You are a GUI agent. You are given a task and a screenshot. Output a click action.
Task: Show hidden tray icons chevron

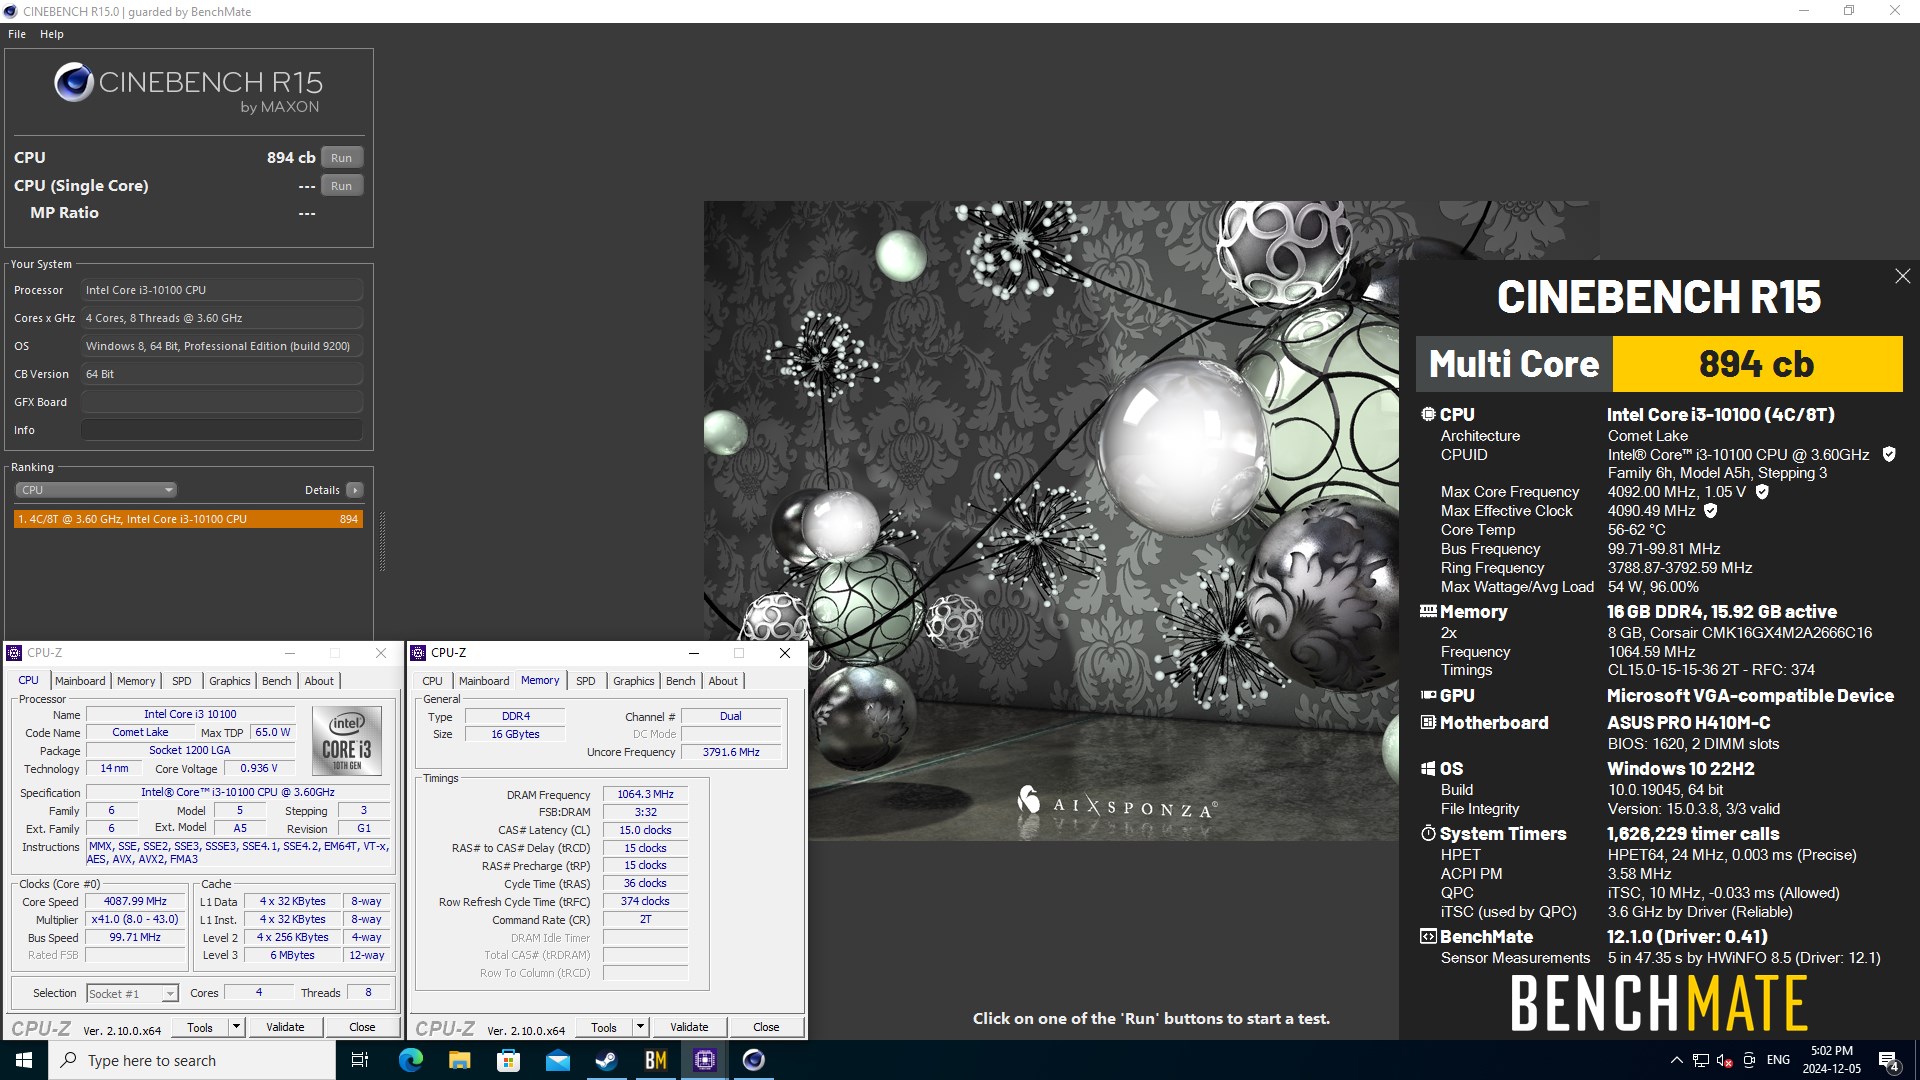tap(1676, 1060)
